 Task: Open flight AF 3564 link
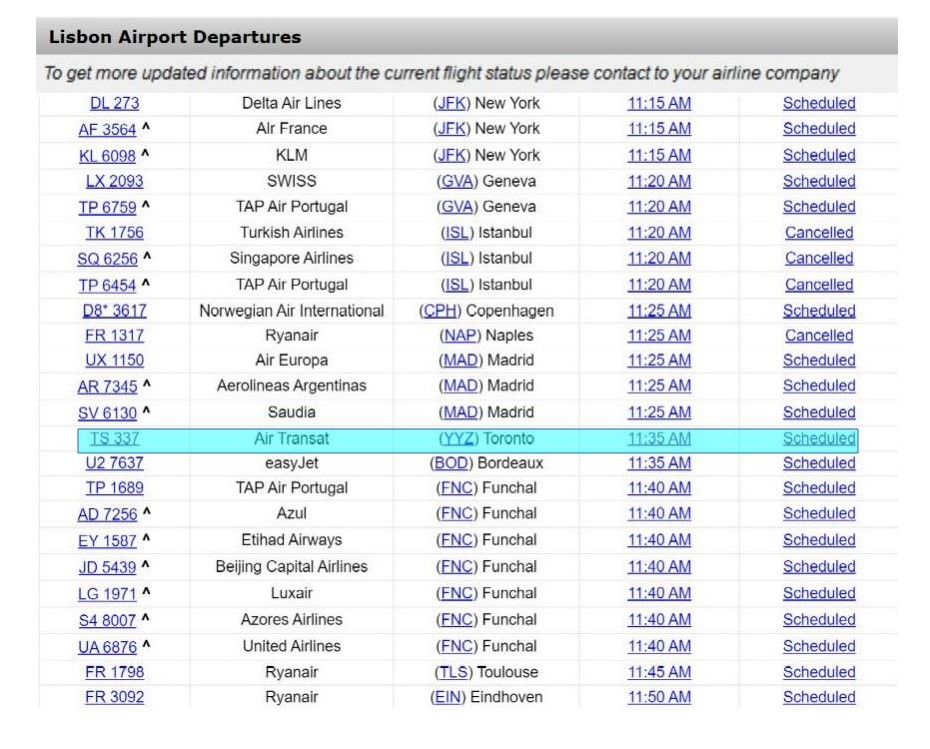point(107,129)
